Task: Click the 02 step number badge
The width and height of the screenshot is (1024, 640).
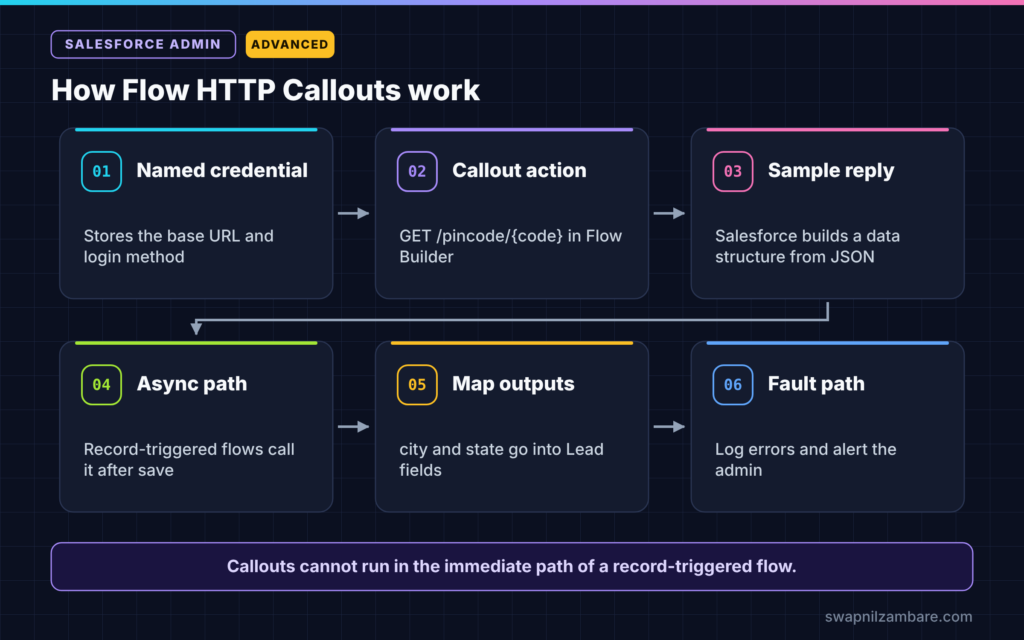Action: 417,171
